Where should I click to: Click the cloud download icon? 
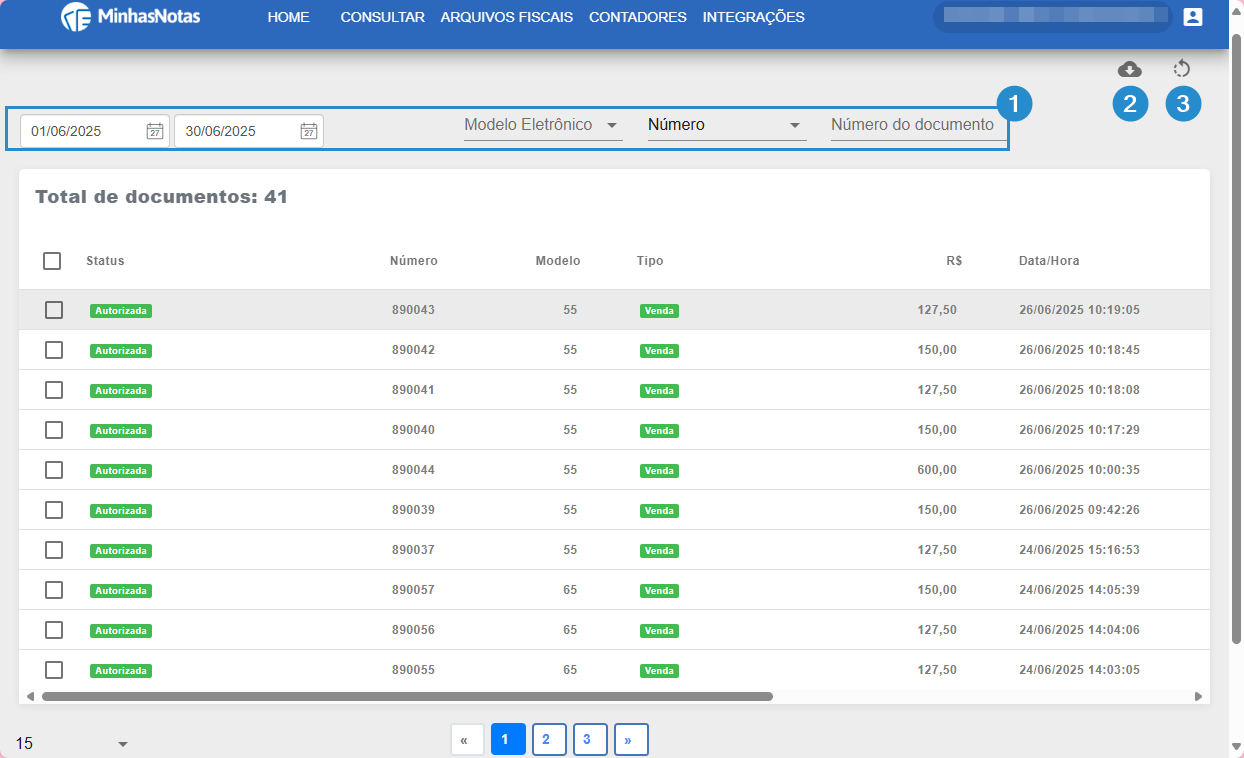[1129, 69]
